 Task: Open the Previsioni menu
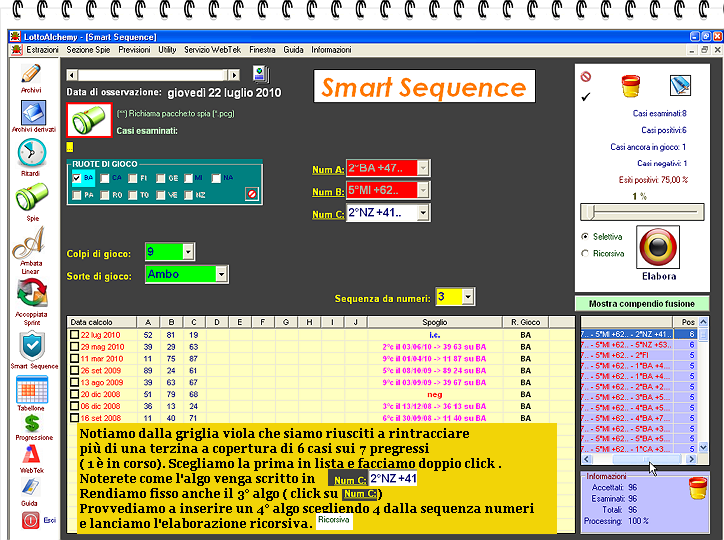(x=134, y=49)
